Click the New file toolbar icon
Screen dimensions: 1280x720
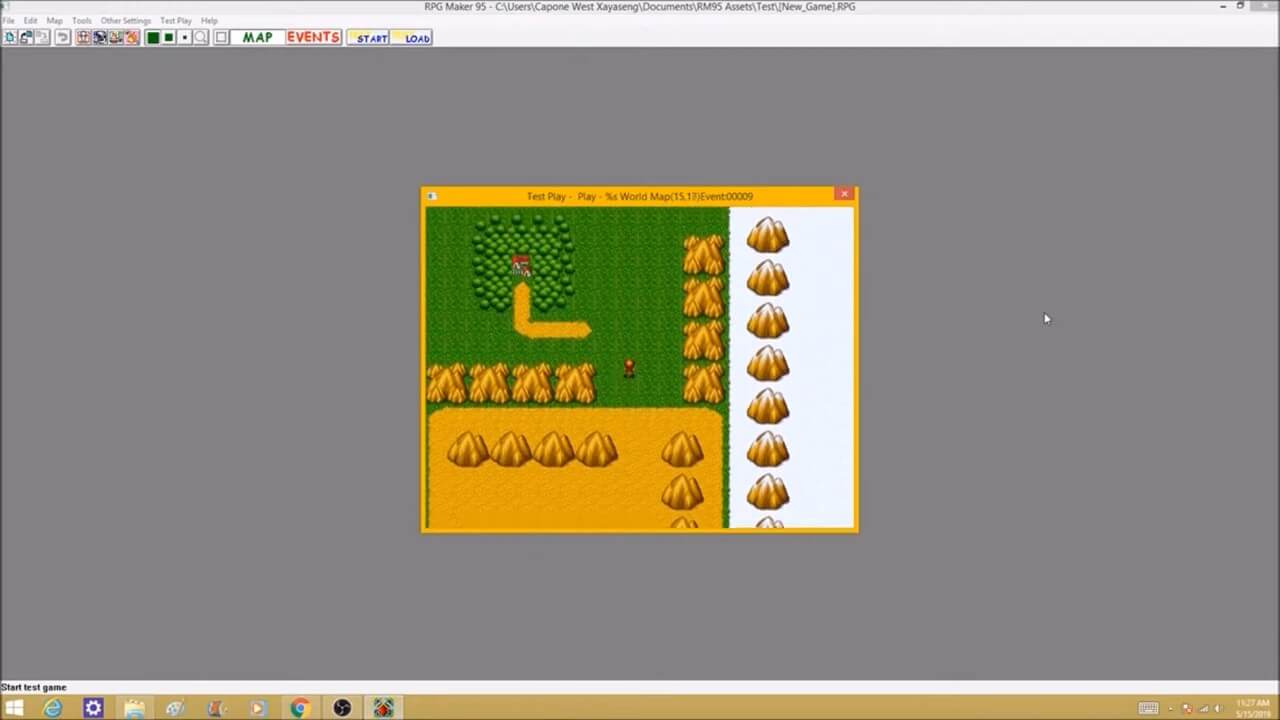point(10,38)
